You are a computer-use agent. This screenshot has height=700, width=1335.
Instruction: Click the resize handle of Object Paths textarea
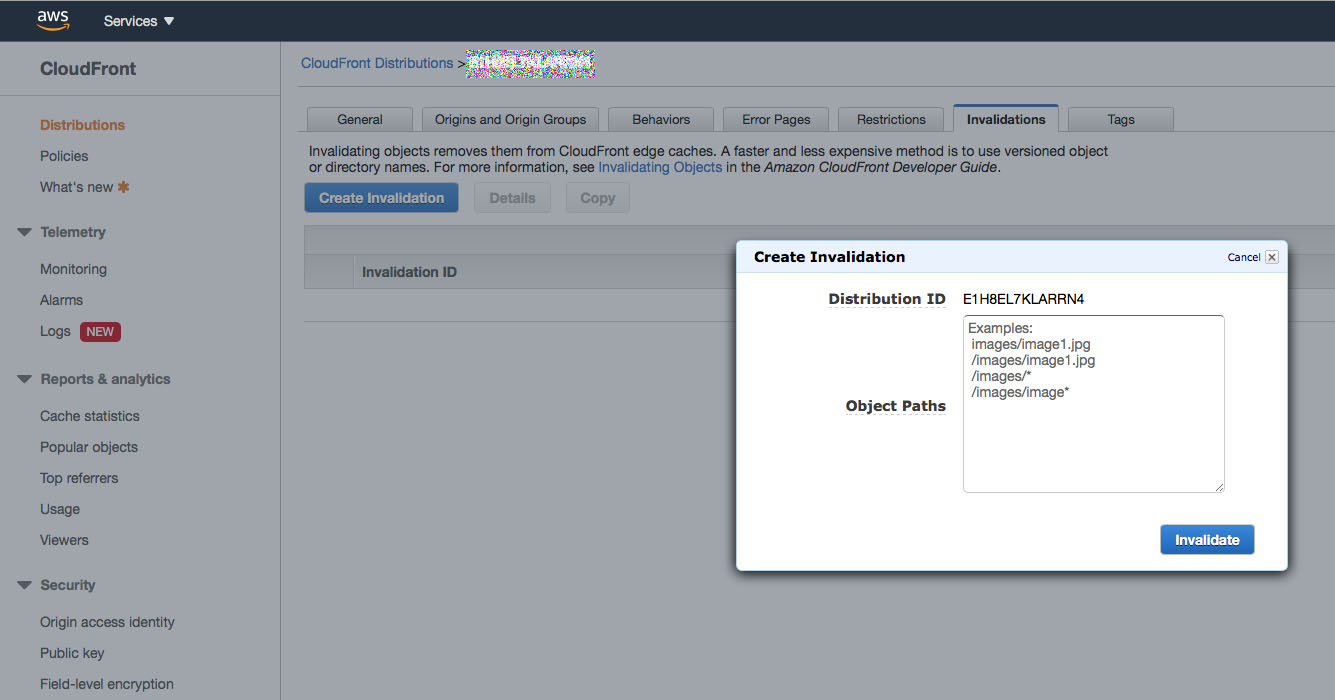(x=1219, y=487)
